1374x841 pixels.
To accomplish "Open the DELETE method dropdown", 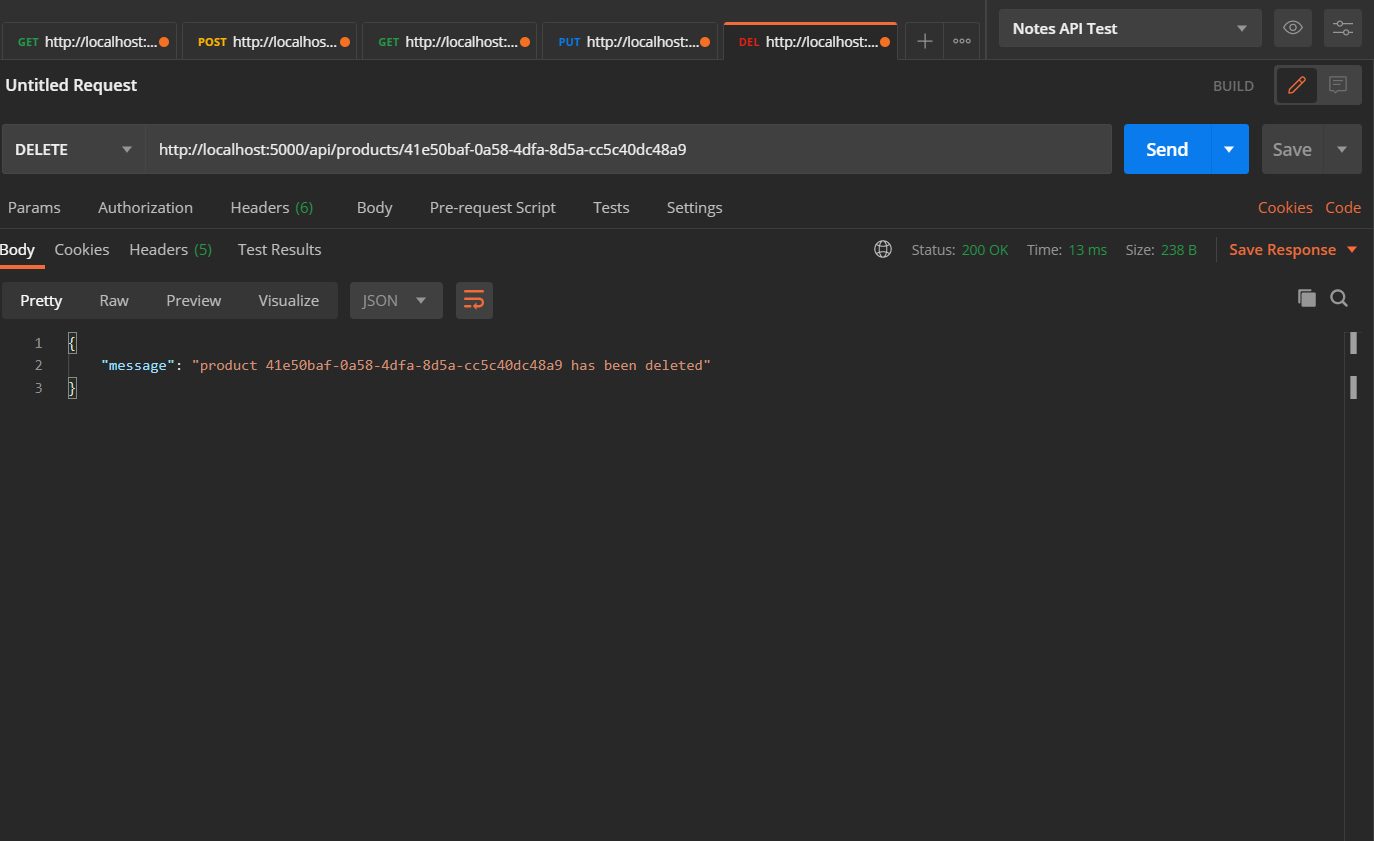I will [74, 149].
